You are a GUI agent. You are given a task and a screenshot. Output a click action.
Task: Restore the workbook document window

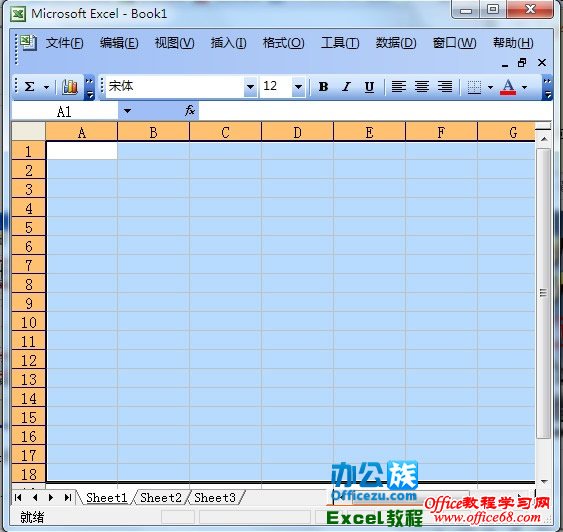click(x=522, y=63)
